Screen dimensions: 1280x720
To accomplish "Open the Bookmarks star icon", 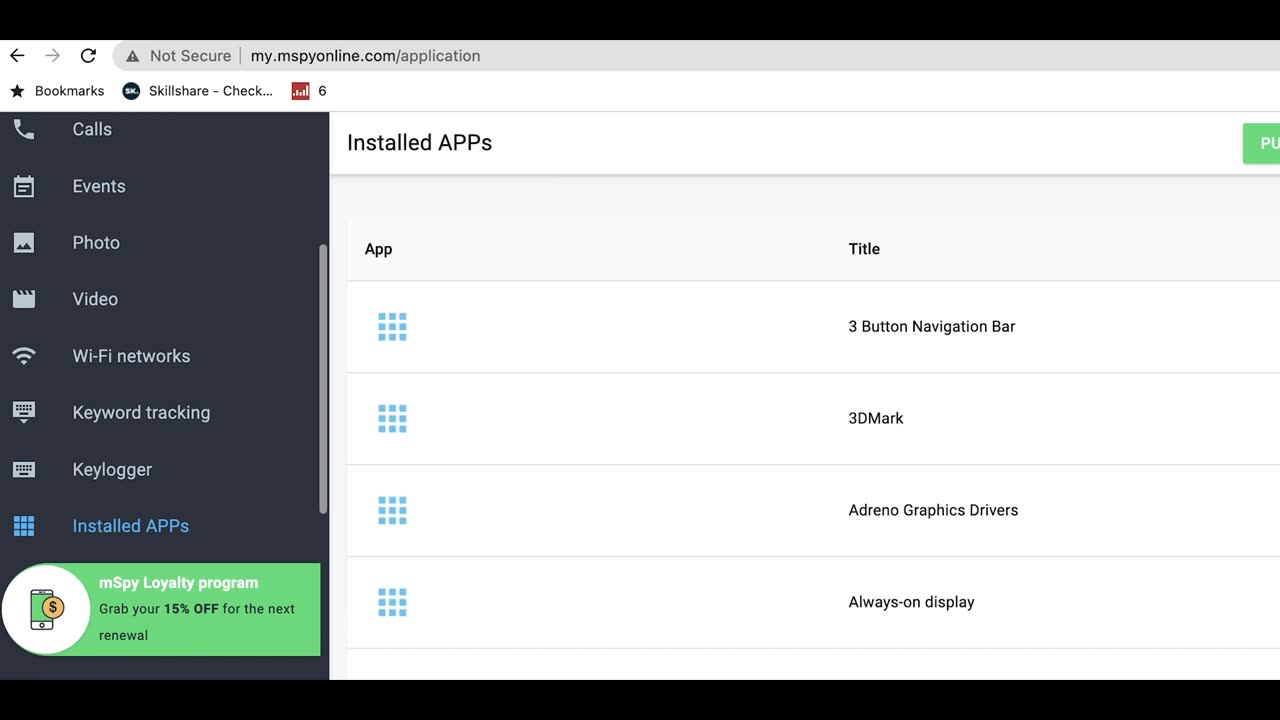I will [17, 91].
